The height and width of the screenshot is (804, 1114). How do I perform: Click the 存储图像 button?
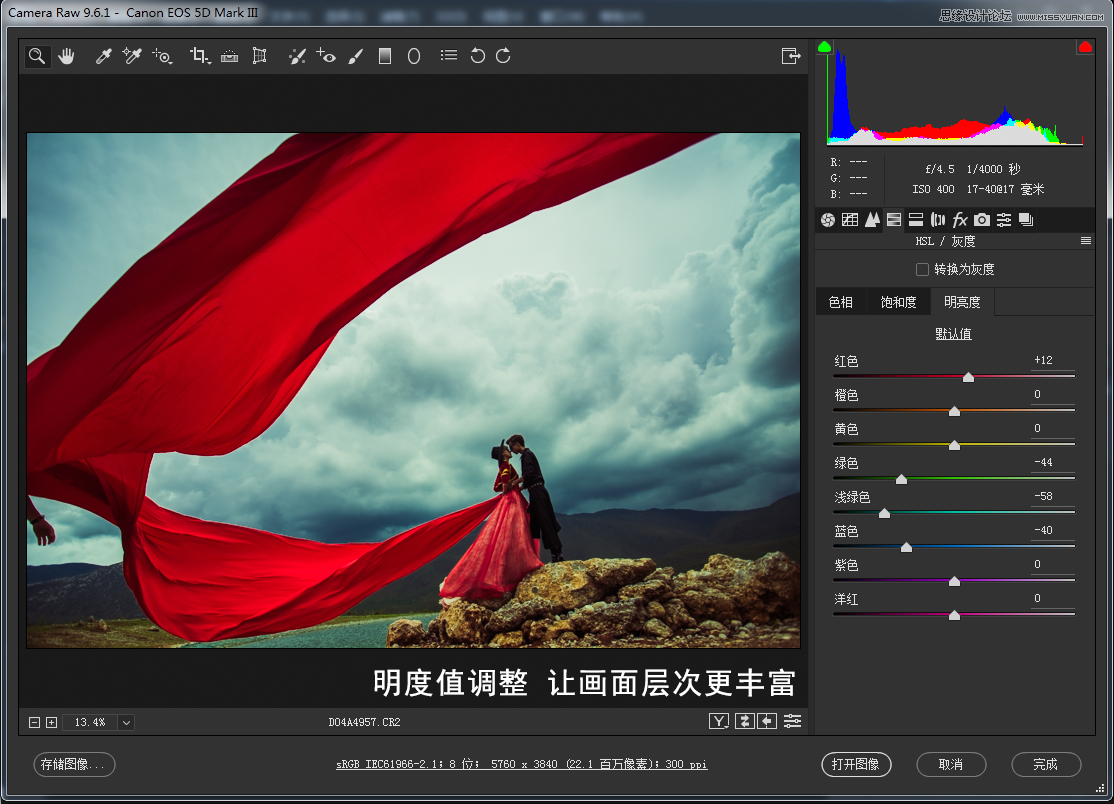pos(74,764)
